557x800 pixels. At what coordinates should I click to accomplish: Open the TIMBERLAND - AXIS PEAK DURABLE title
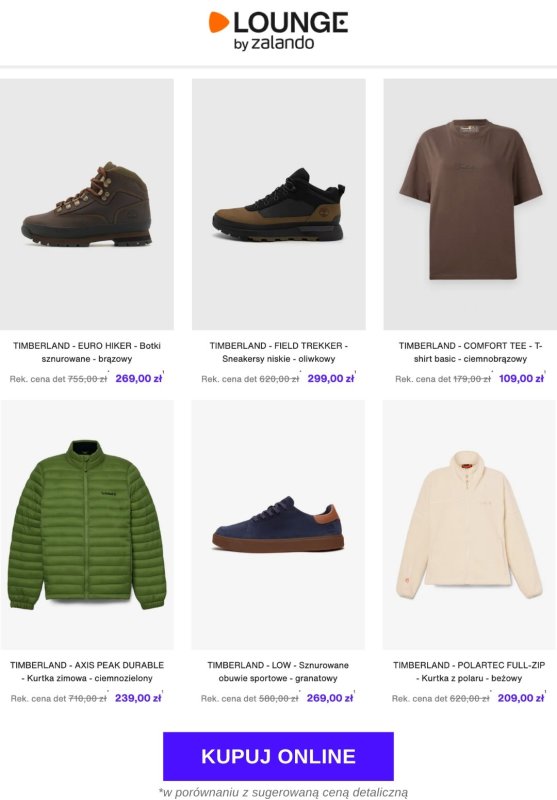point(87,671)
